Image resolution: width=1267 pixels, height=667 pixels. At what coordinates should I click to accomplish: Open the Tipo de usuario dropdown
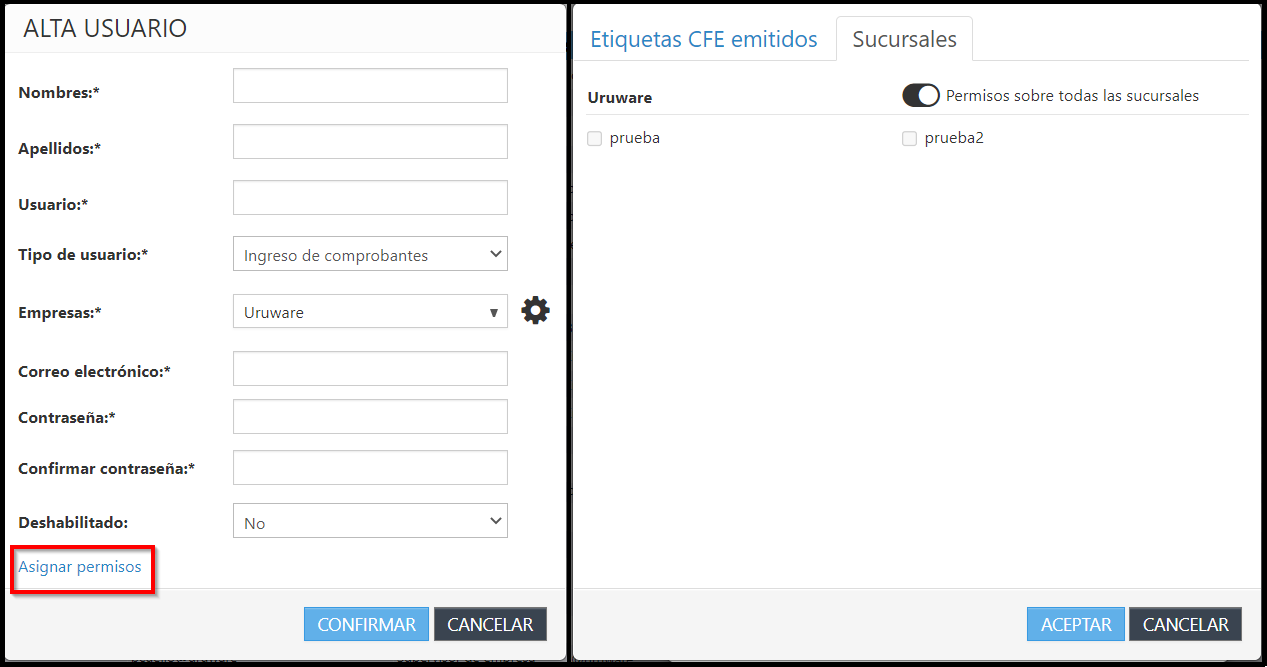coord(370,254)
